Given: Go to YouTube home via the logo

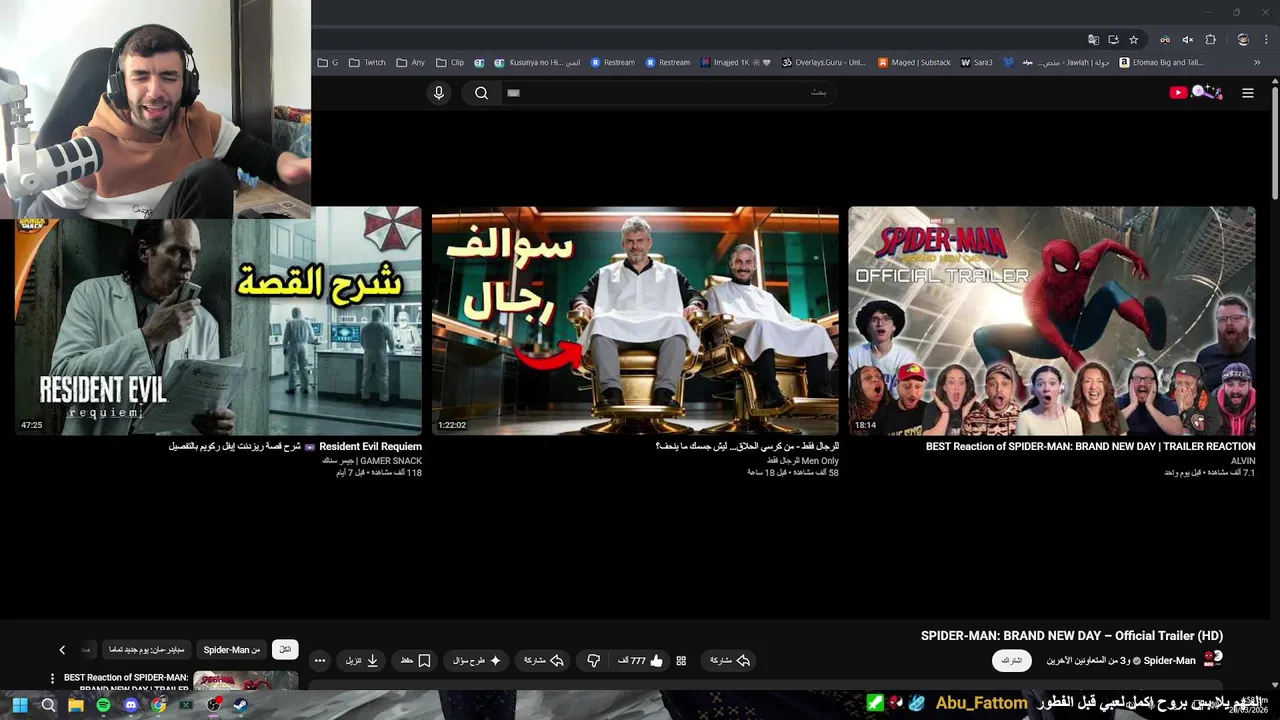Looking at the screenshot, I should pos(1197,93).
